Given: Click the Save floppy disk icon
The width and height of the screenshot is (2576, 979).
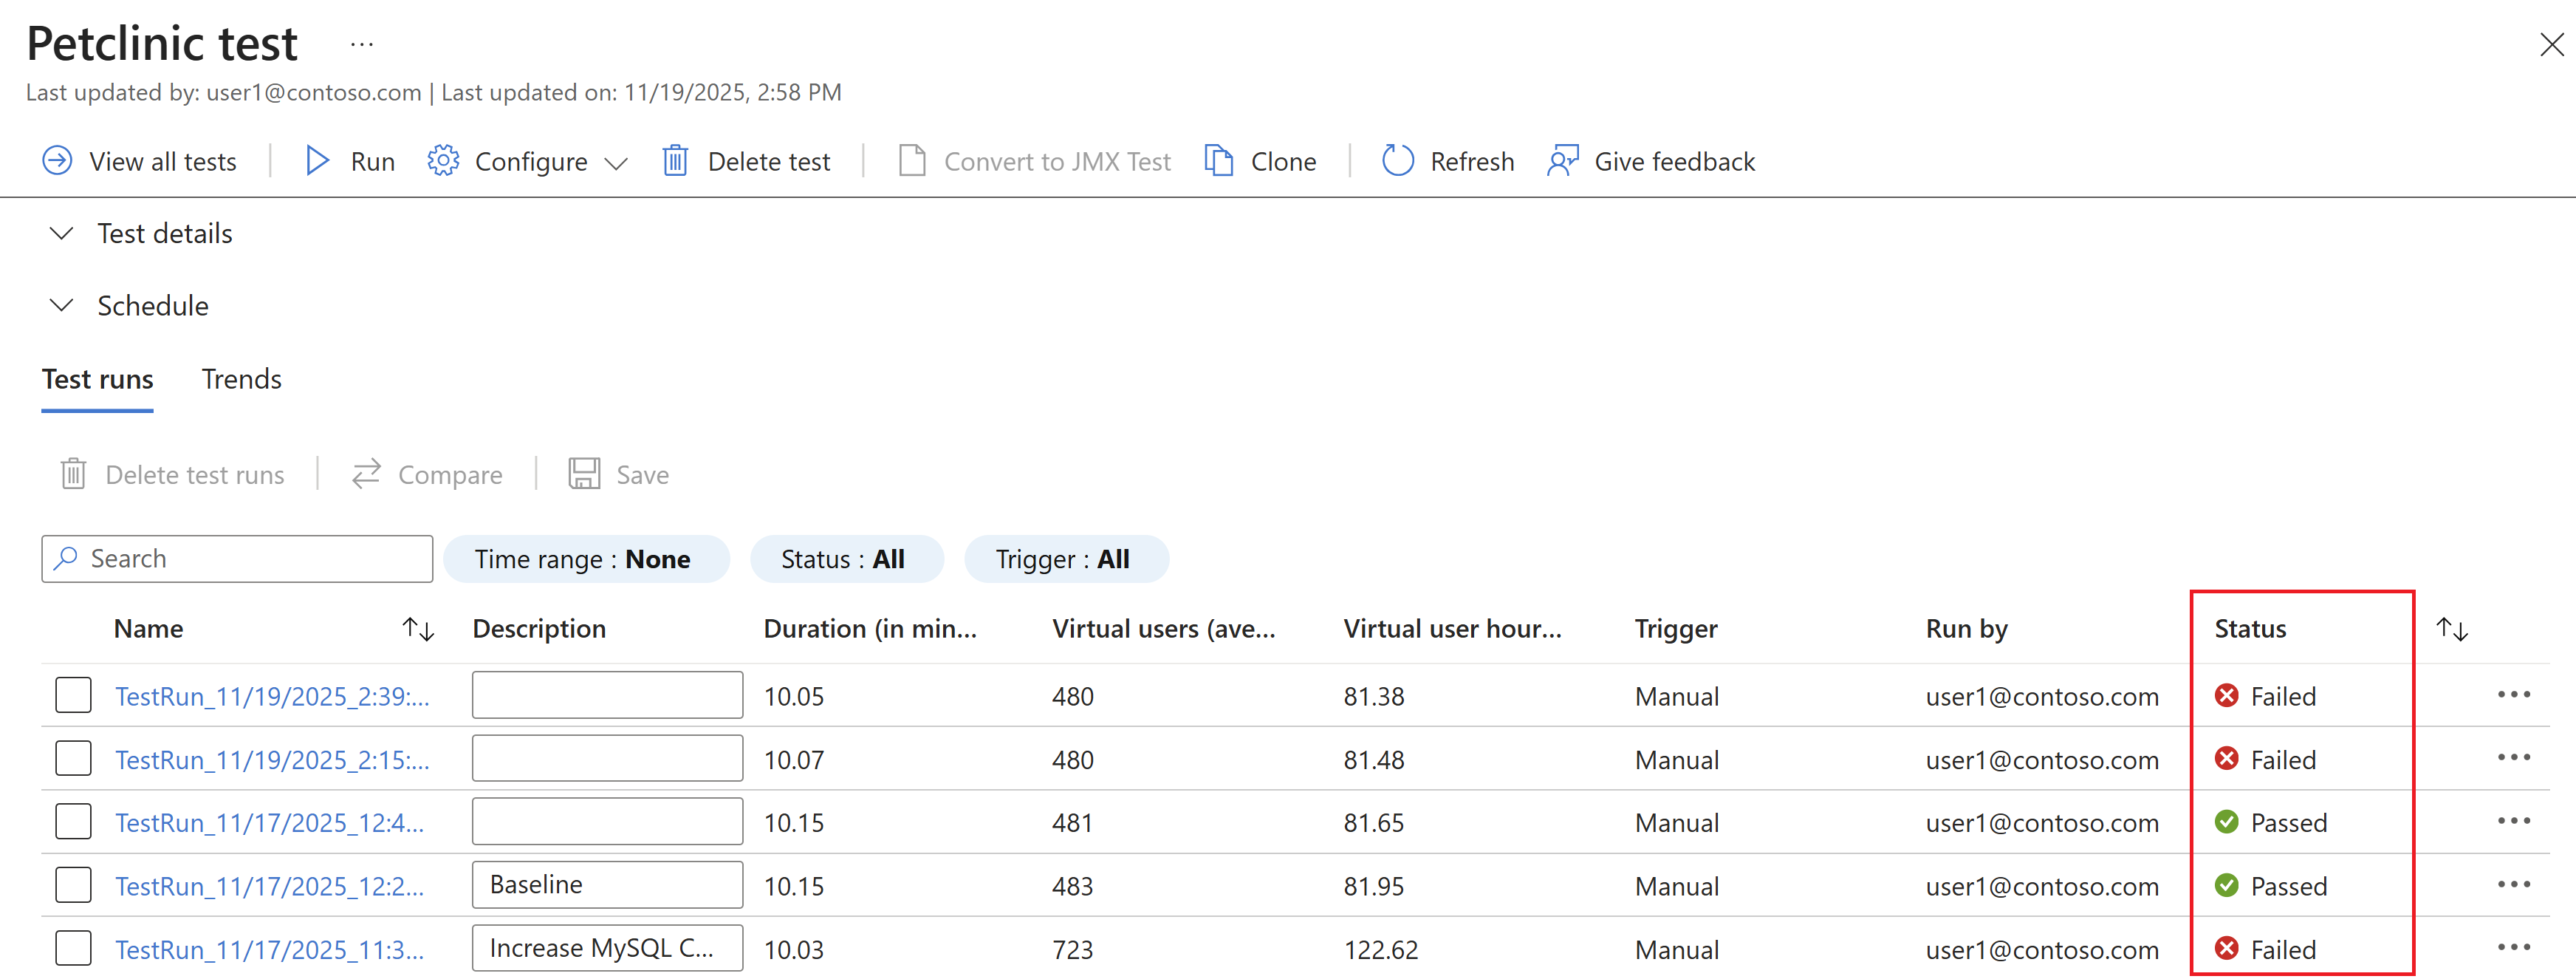Looking at the screenshot, I should (584, 474).
